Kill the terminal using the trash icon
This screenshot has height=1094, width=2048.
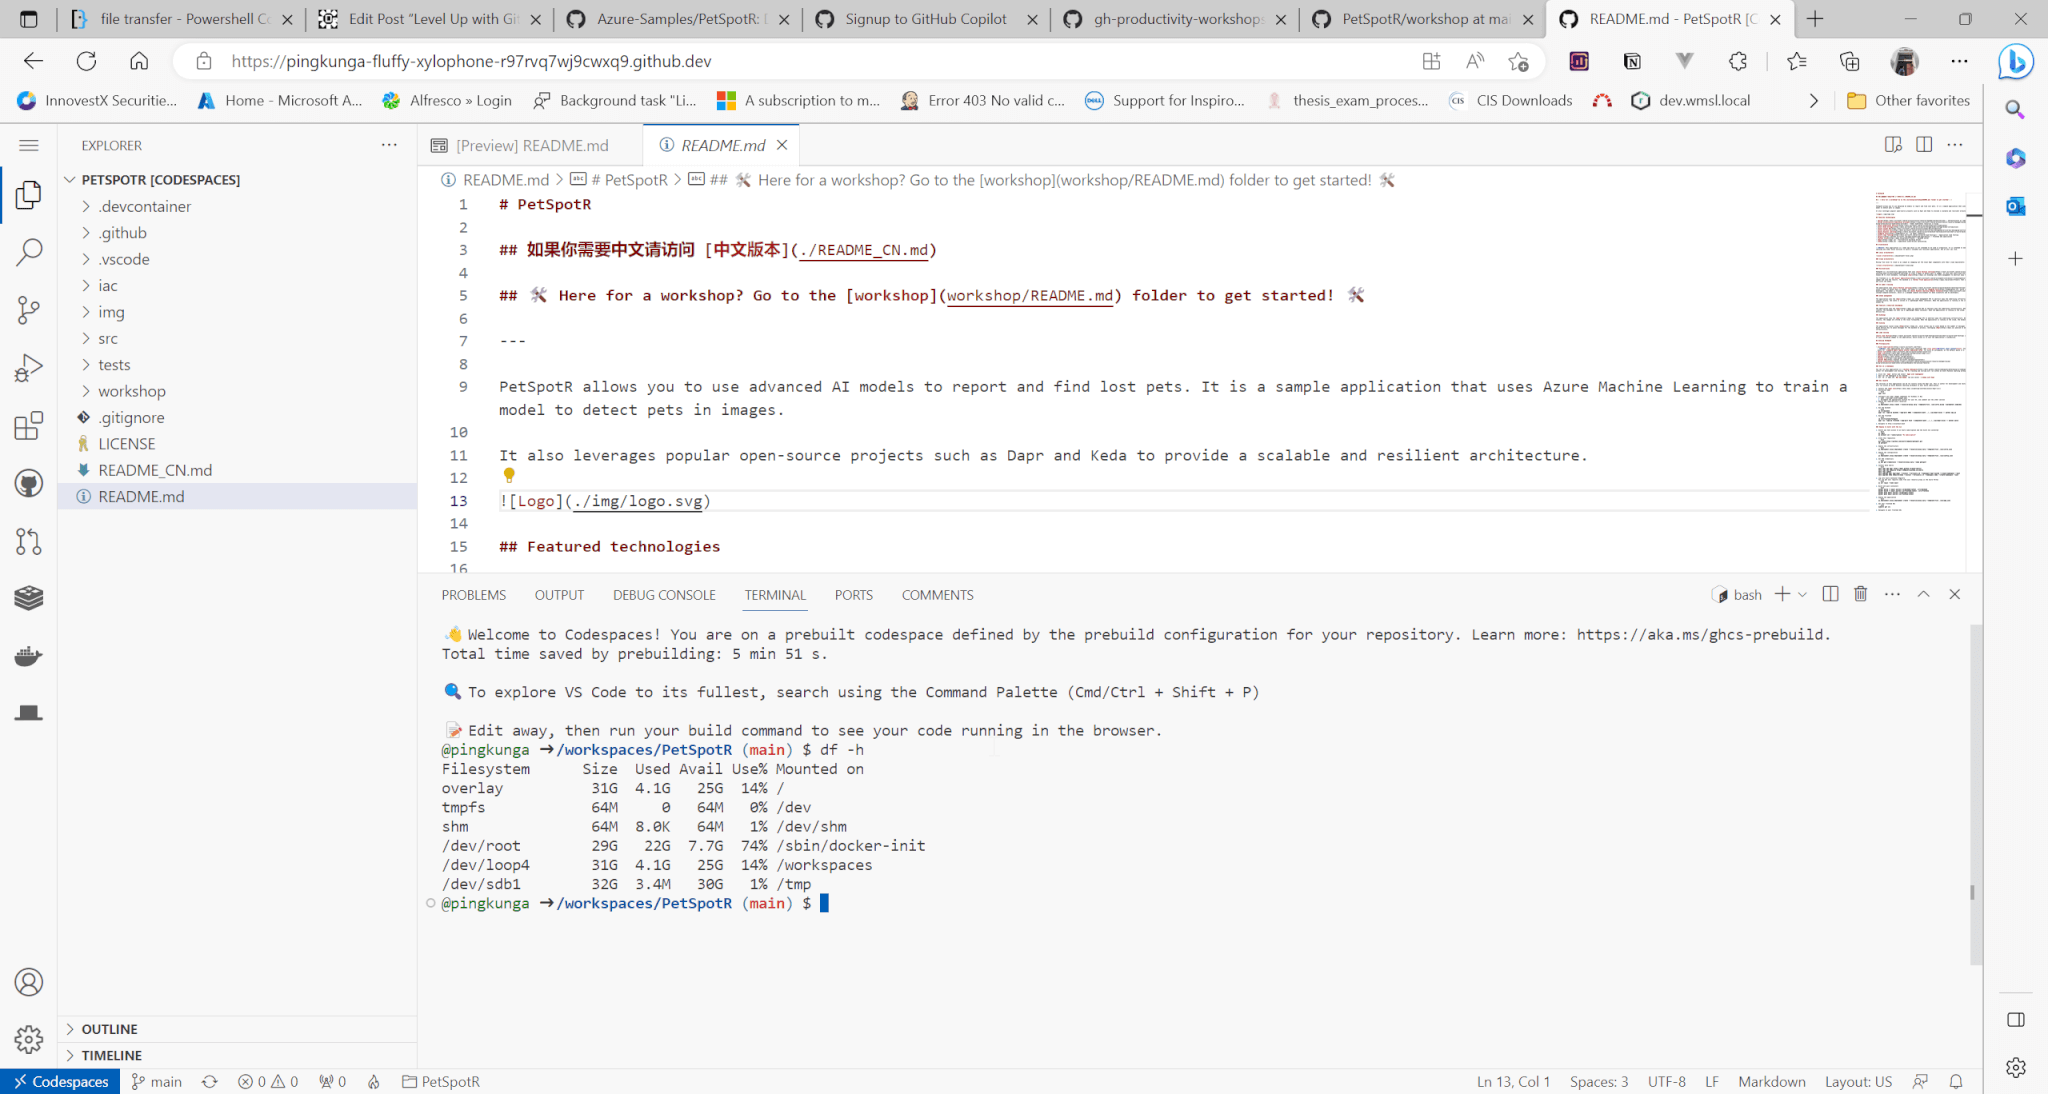pyautogui.click(x=1860, y=593)
